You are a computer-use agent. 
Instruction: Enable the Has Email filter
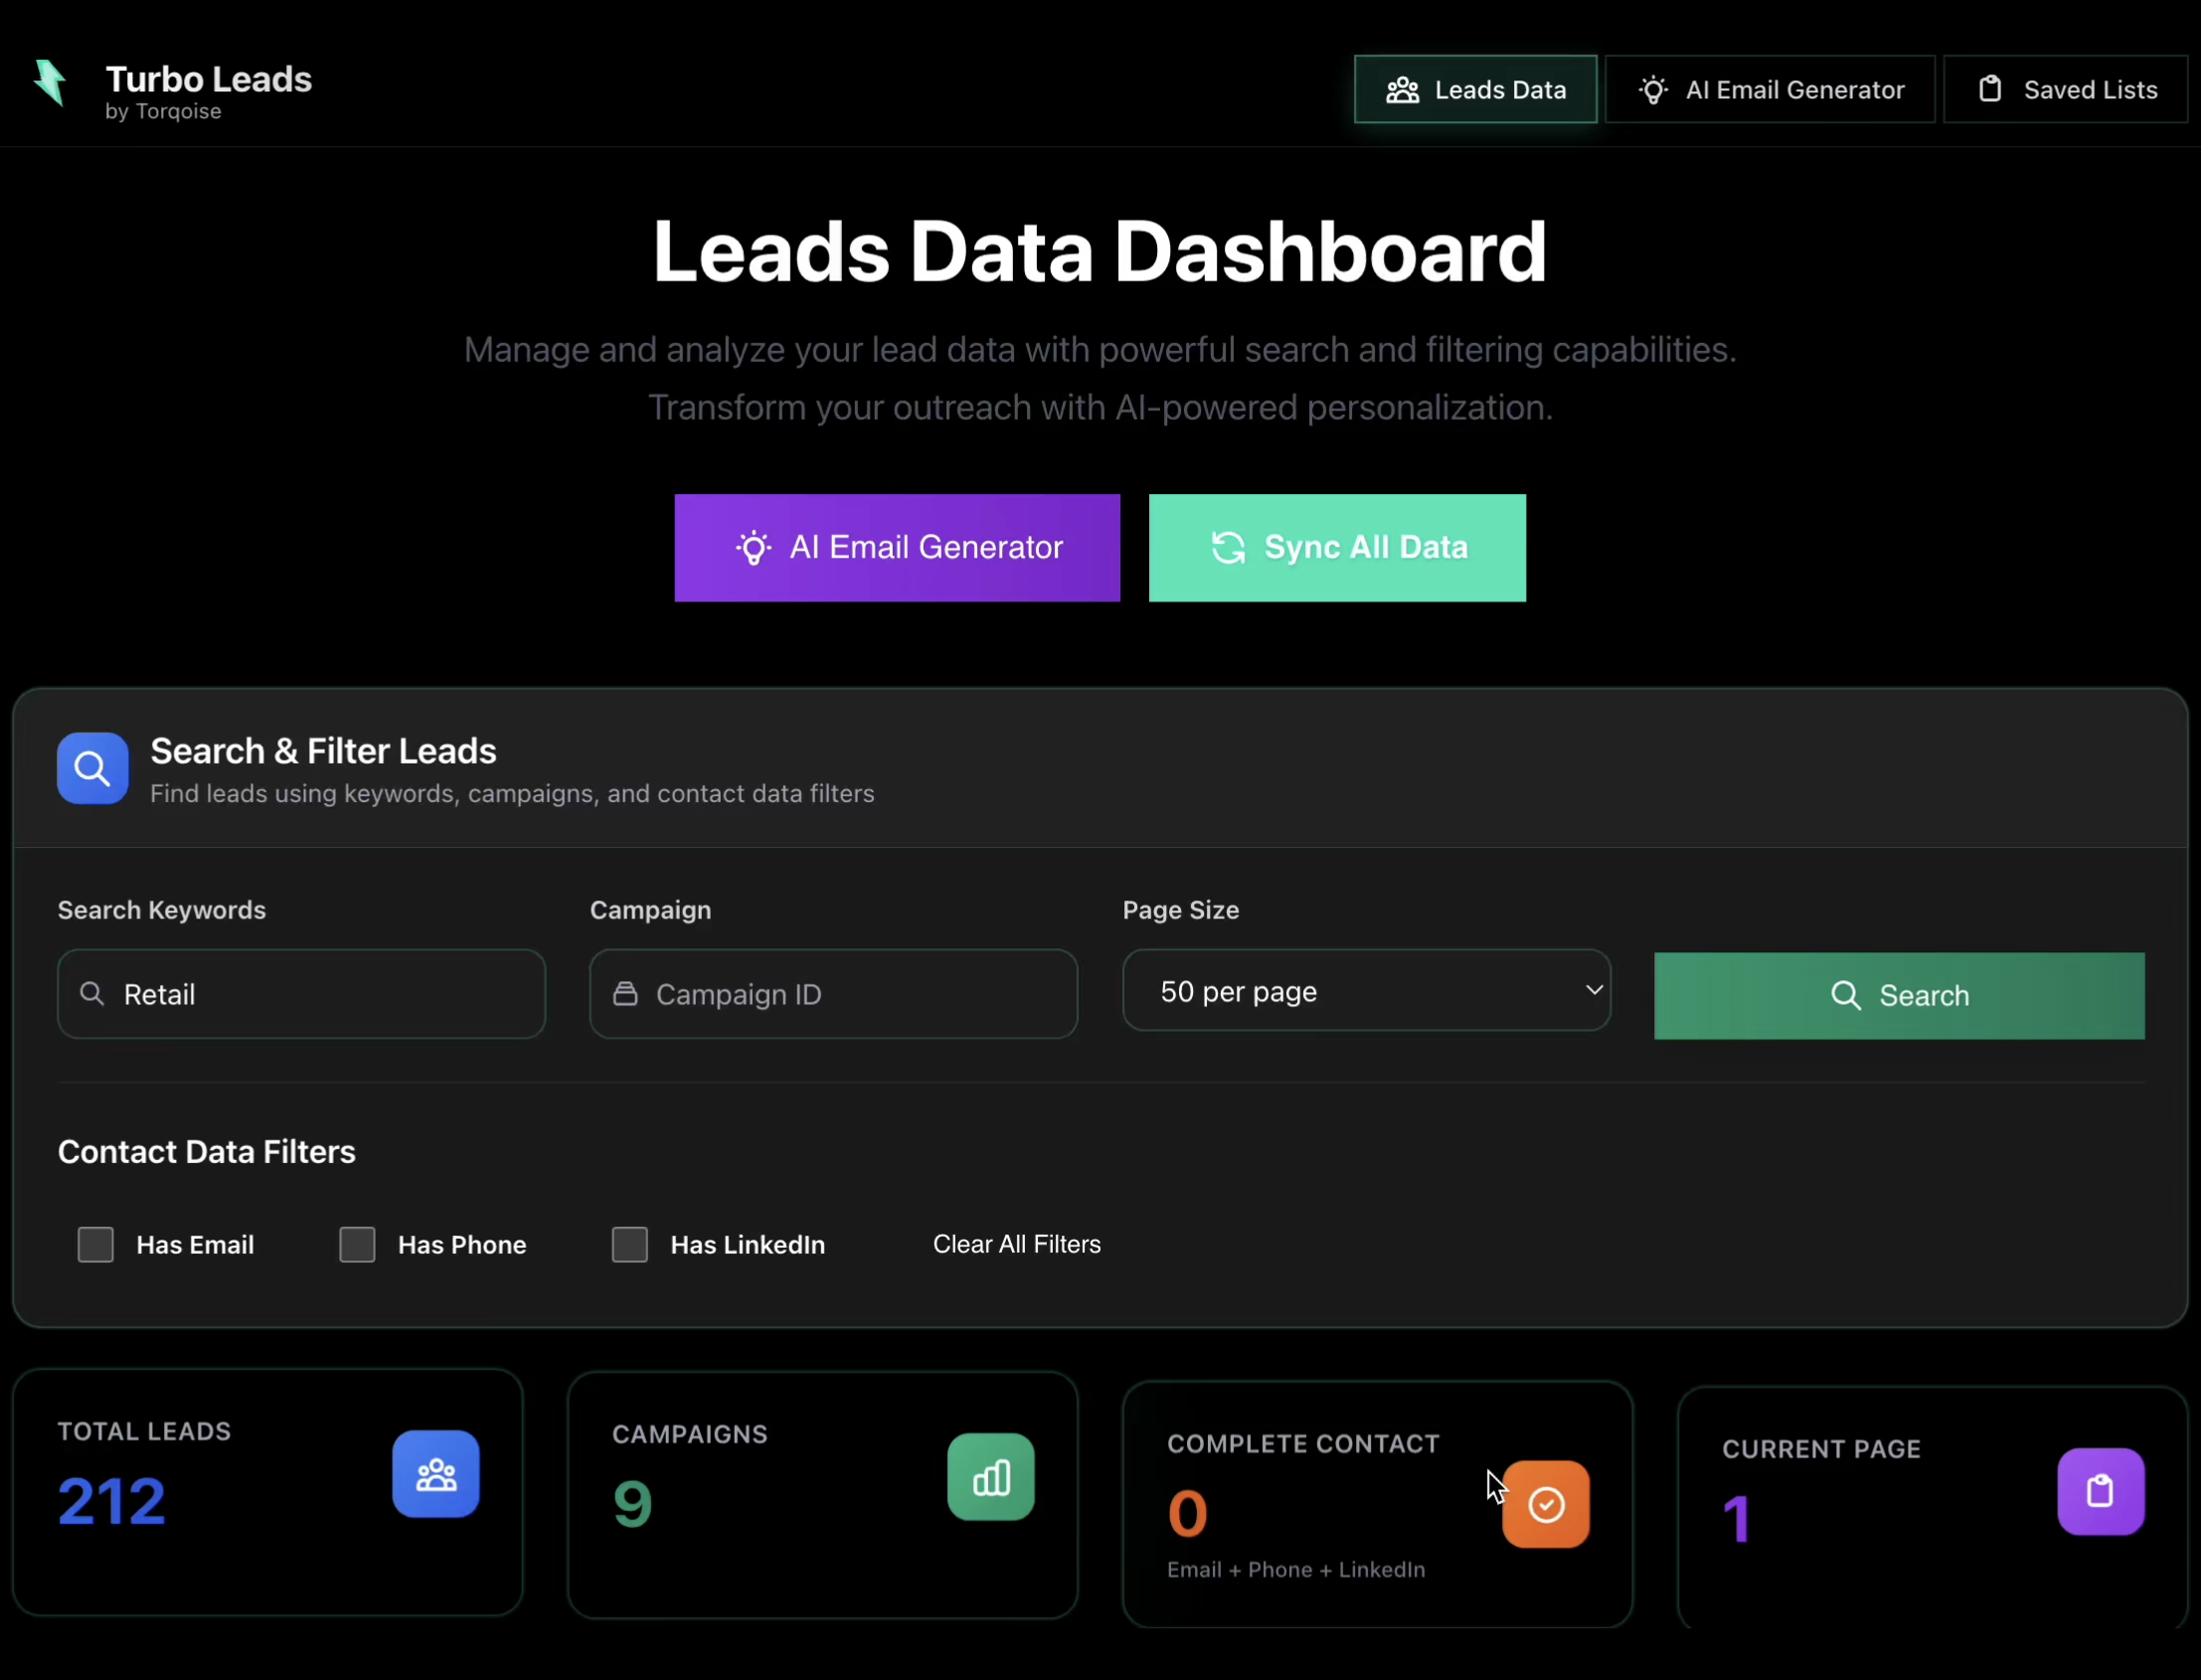(95, 1244)
